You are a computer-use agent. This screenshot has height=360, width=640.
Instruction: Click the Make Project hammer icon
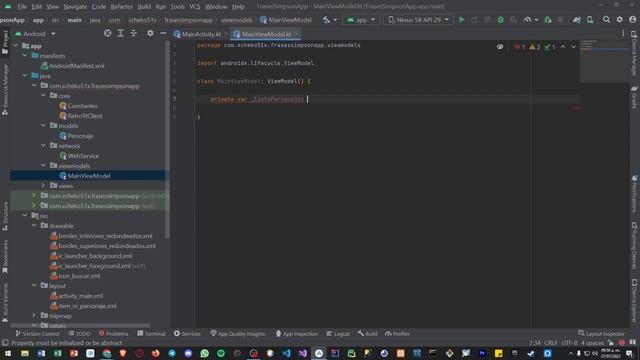(x=326, y=20)
